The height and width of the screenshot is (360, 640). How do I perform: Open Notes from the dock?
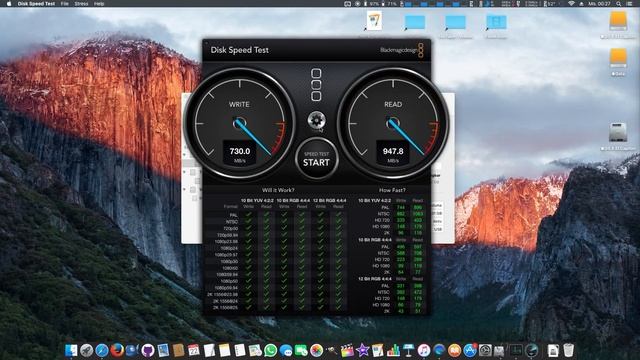(x=224, y=350)
